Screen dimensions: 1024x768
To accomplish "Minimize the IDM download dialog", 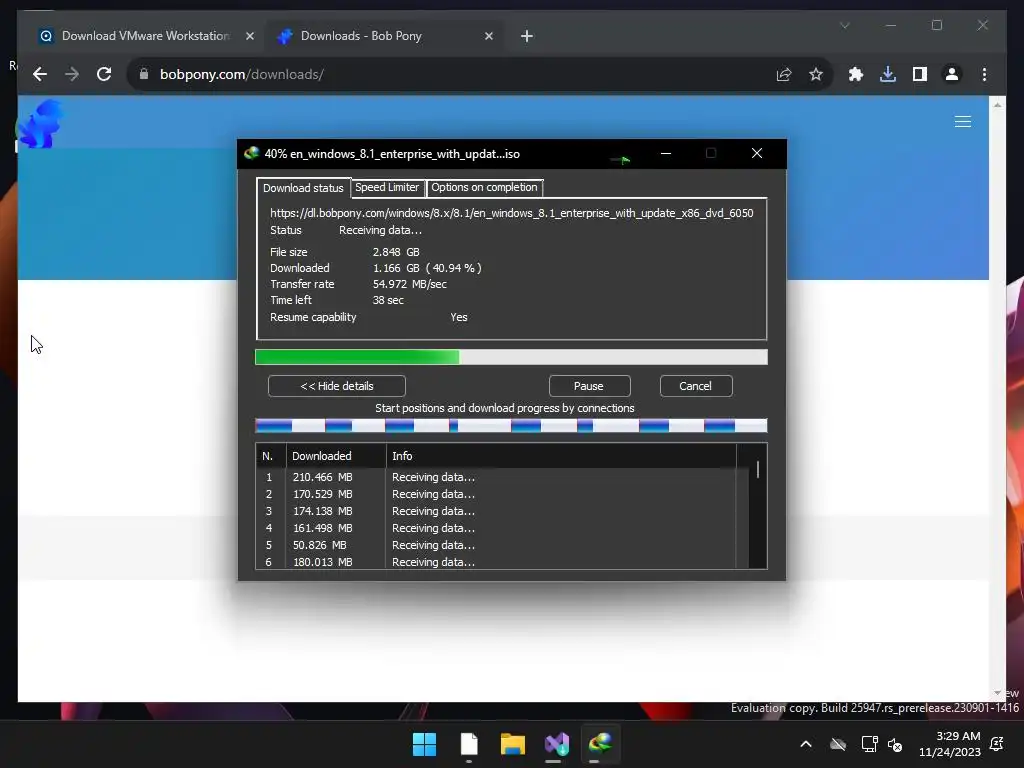I will [x=665, y=153].
